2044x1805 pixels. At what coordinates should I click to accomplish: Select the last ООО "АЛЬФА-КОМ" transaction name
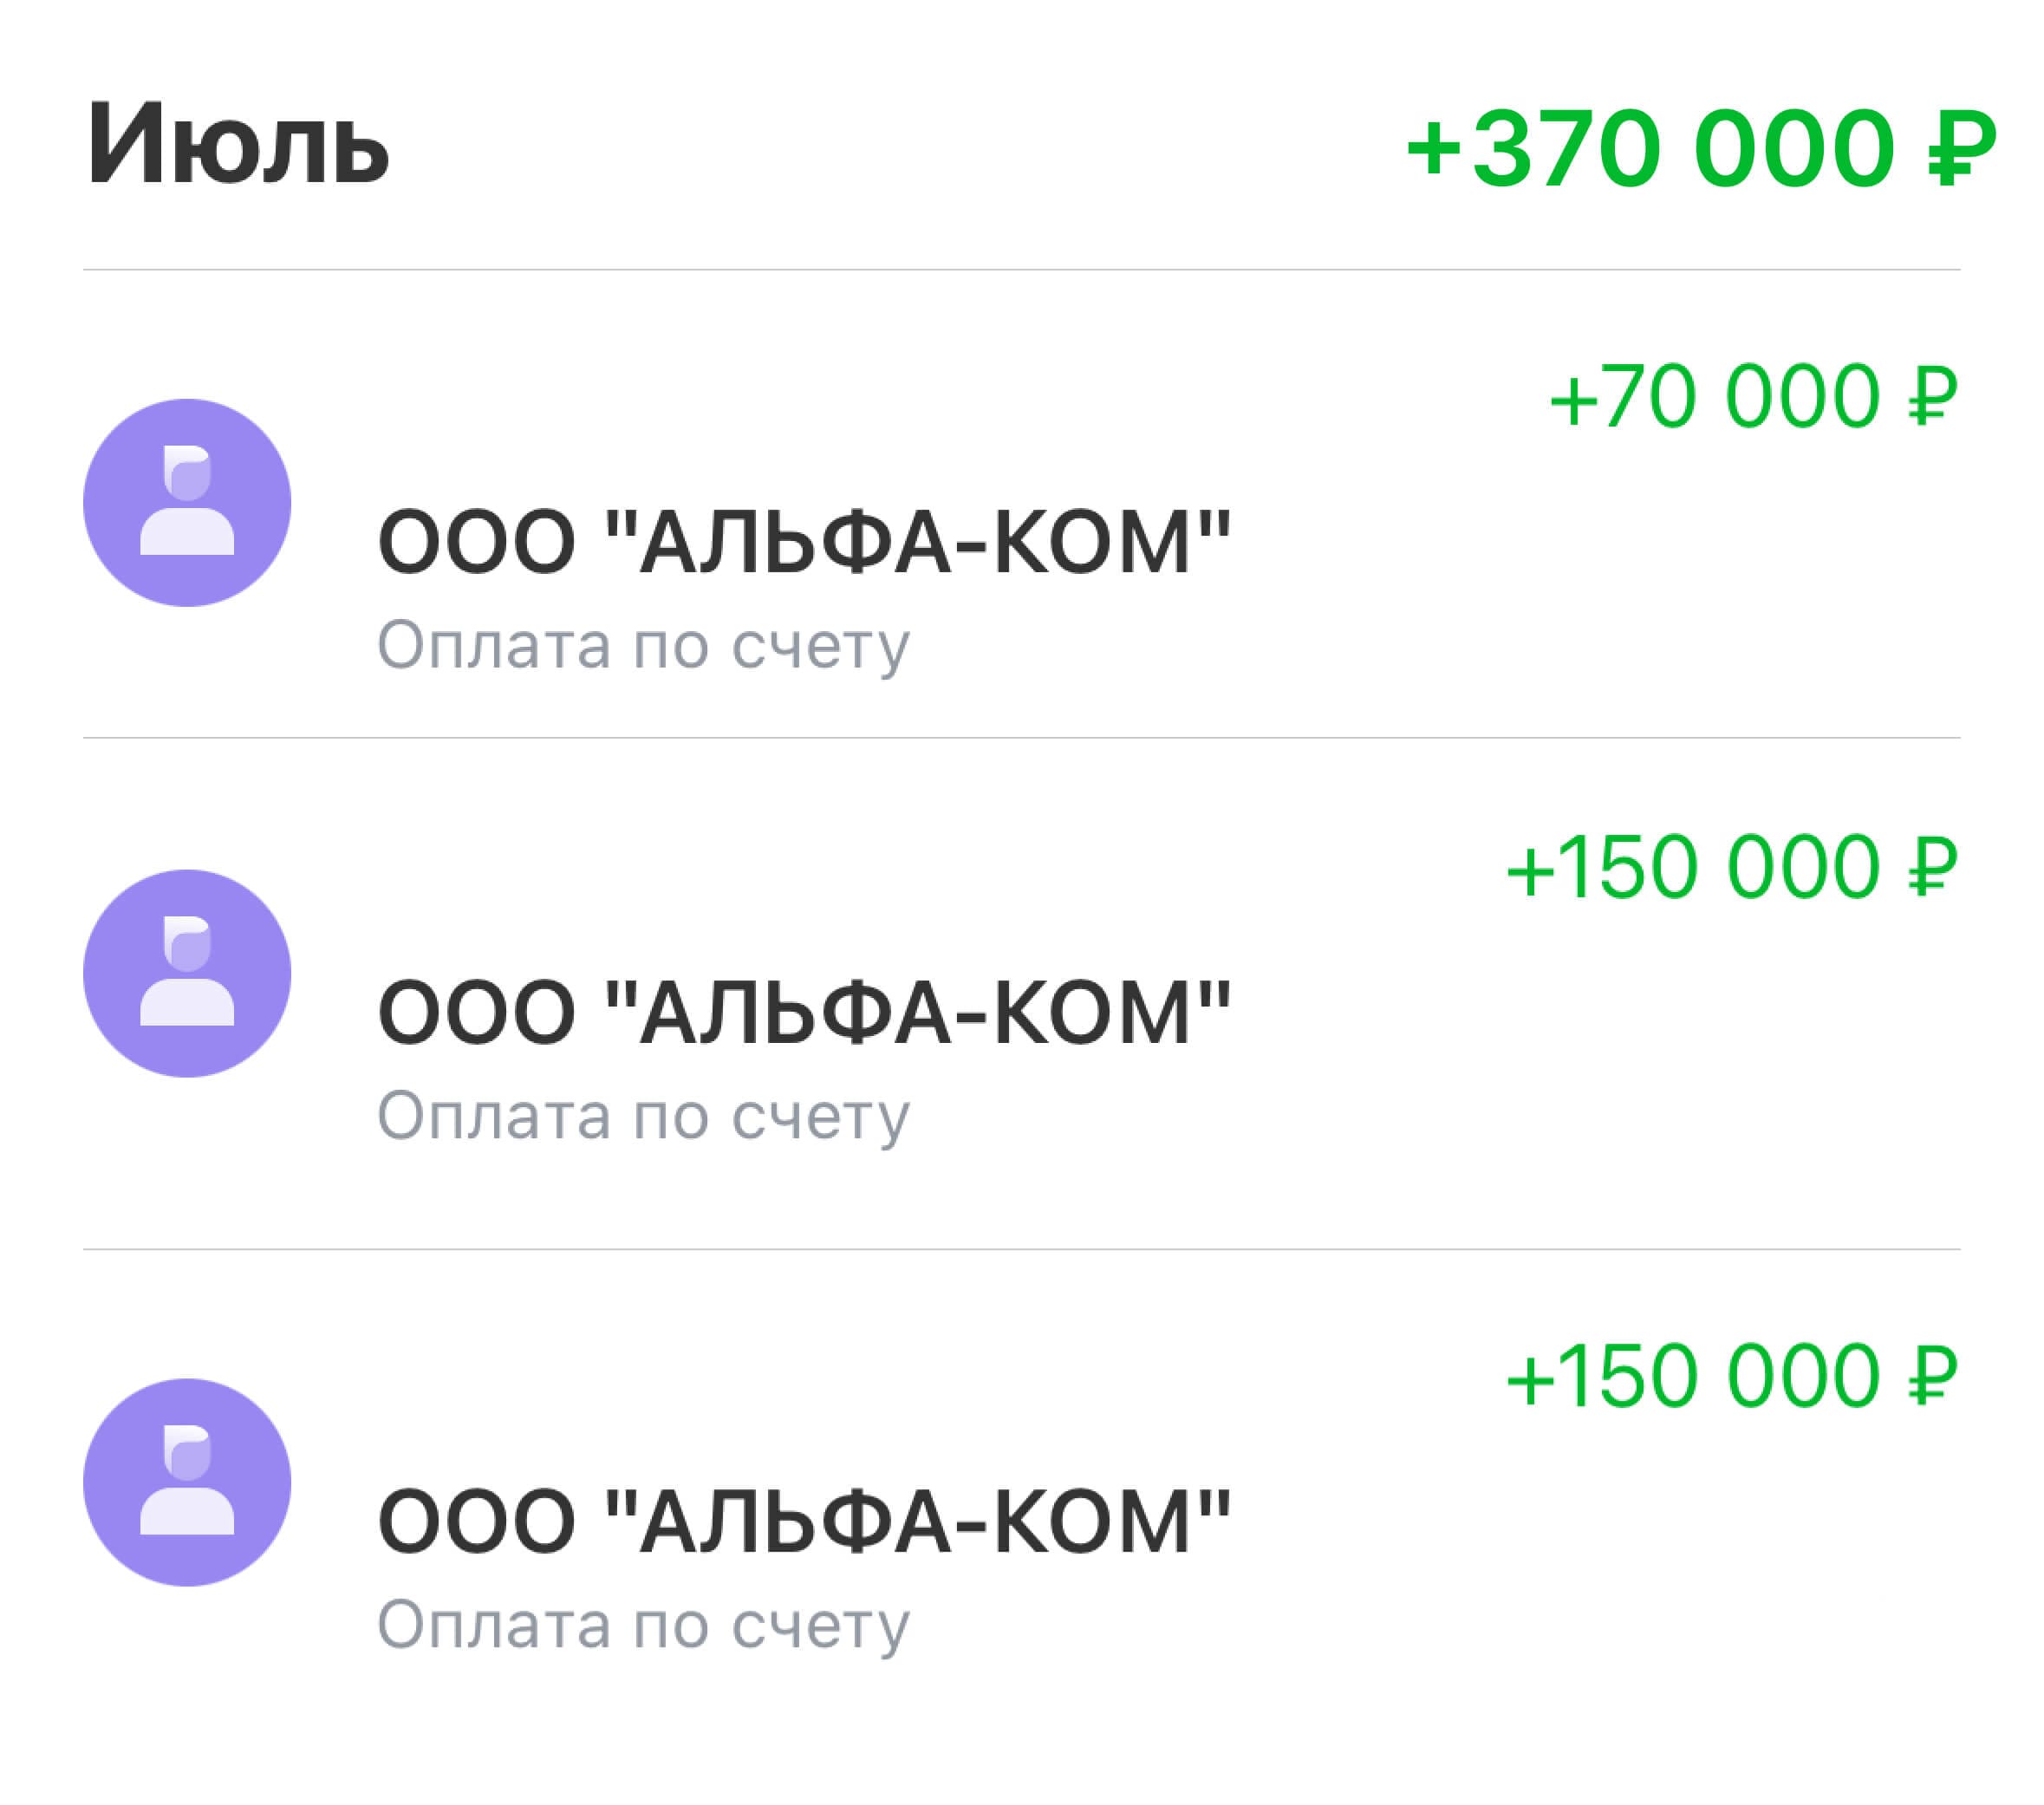pos(804,1521)
